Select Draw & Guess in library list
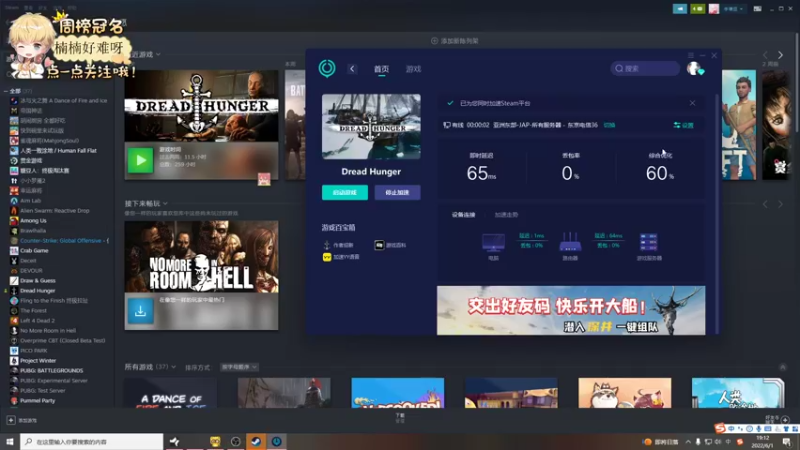The width and height of the screenshot is (800, 450). [x=38, y=281]
